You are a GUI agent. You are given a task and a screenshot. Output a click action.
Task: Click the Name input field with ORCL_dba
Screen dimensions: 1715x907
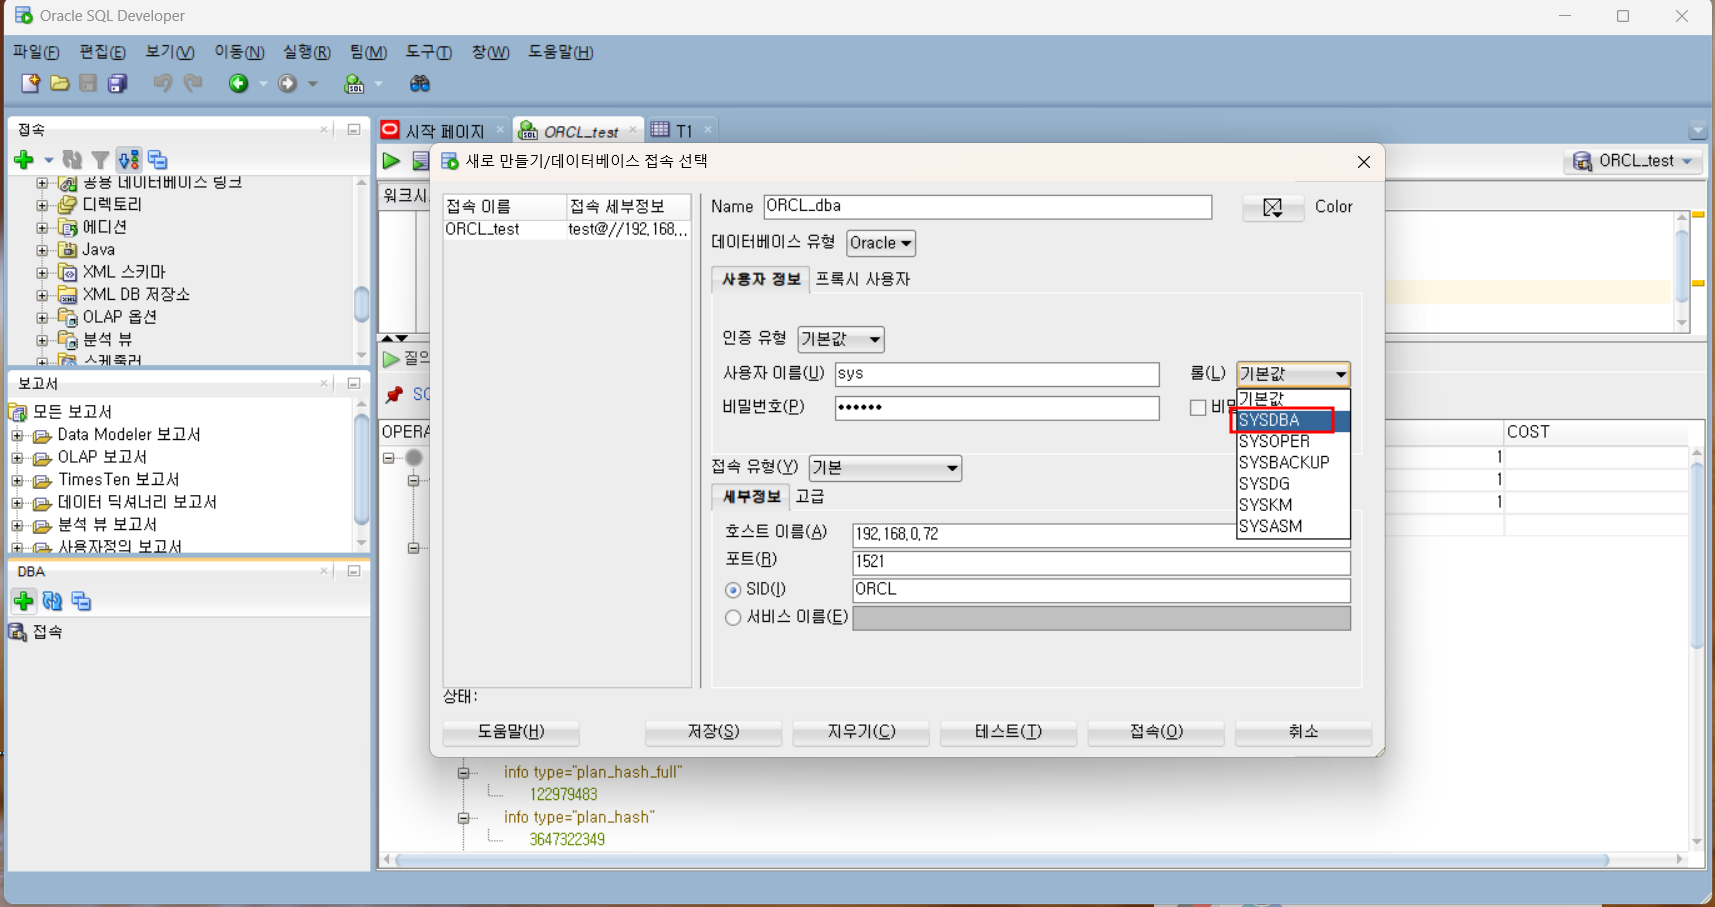(x=988, y=207)
